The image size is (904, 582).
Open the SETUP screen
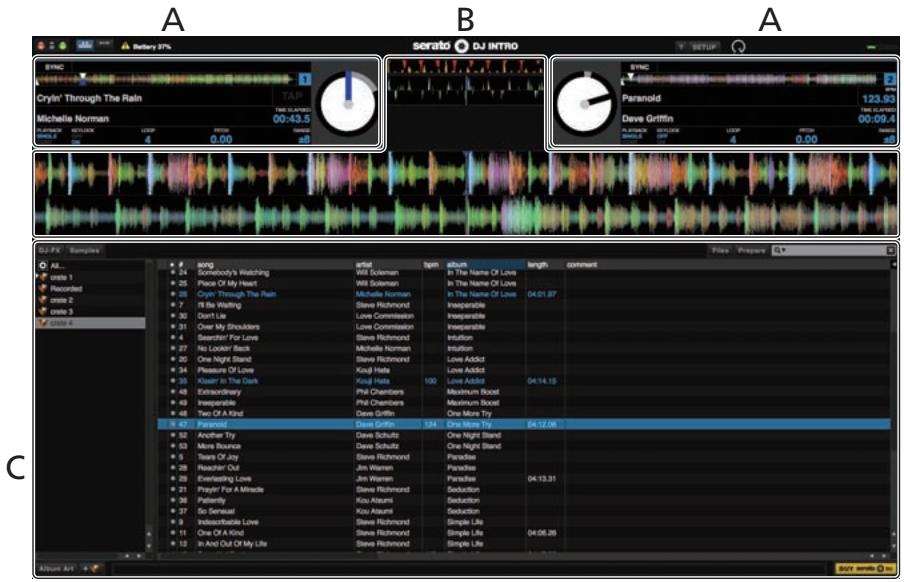point(703,47)
